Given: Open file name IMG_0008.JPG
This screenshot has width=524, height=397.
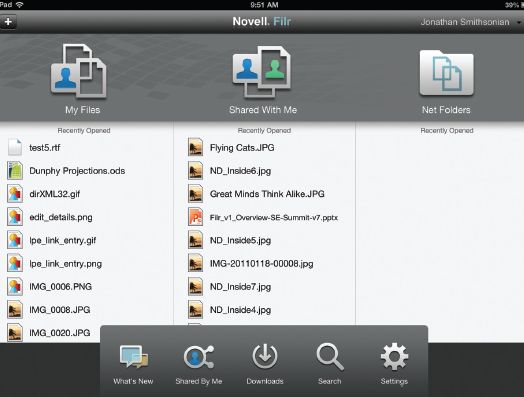Looking at the screenshot, I should (60, 310).
